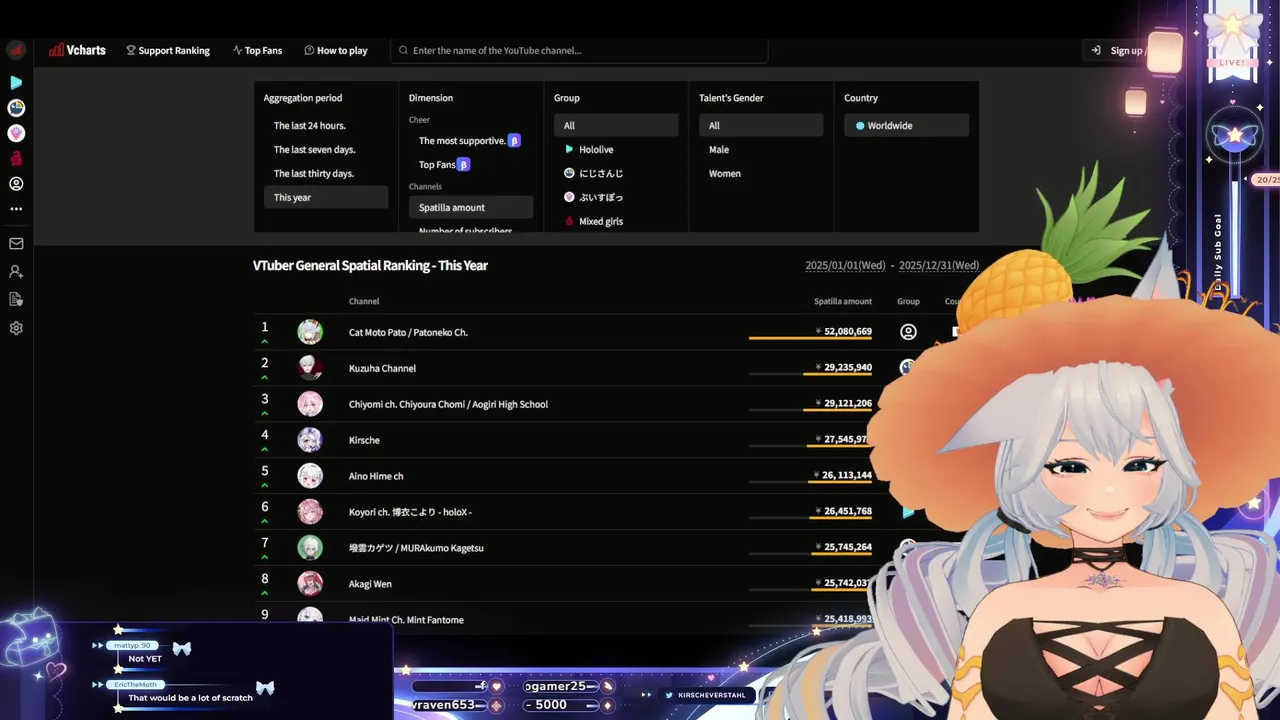Click the Group column header

click(x=908, y=301)
